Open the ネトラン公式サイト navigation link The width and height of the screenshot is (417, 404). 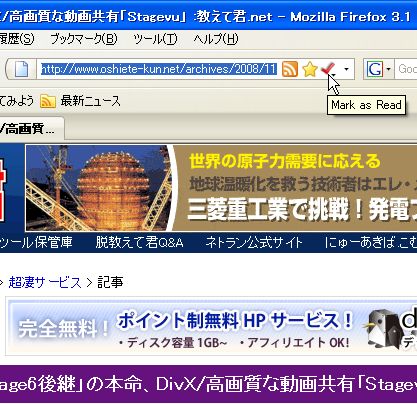[254, 242]
